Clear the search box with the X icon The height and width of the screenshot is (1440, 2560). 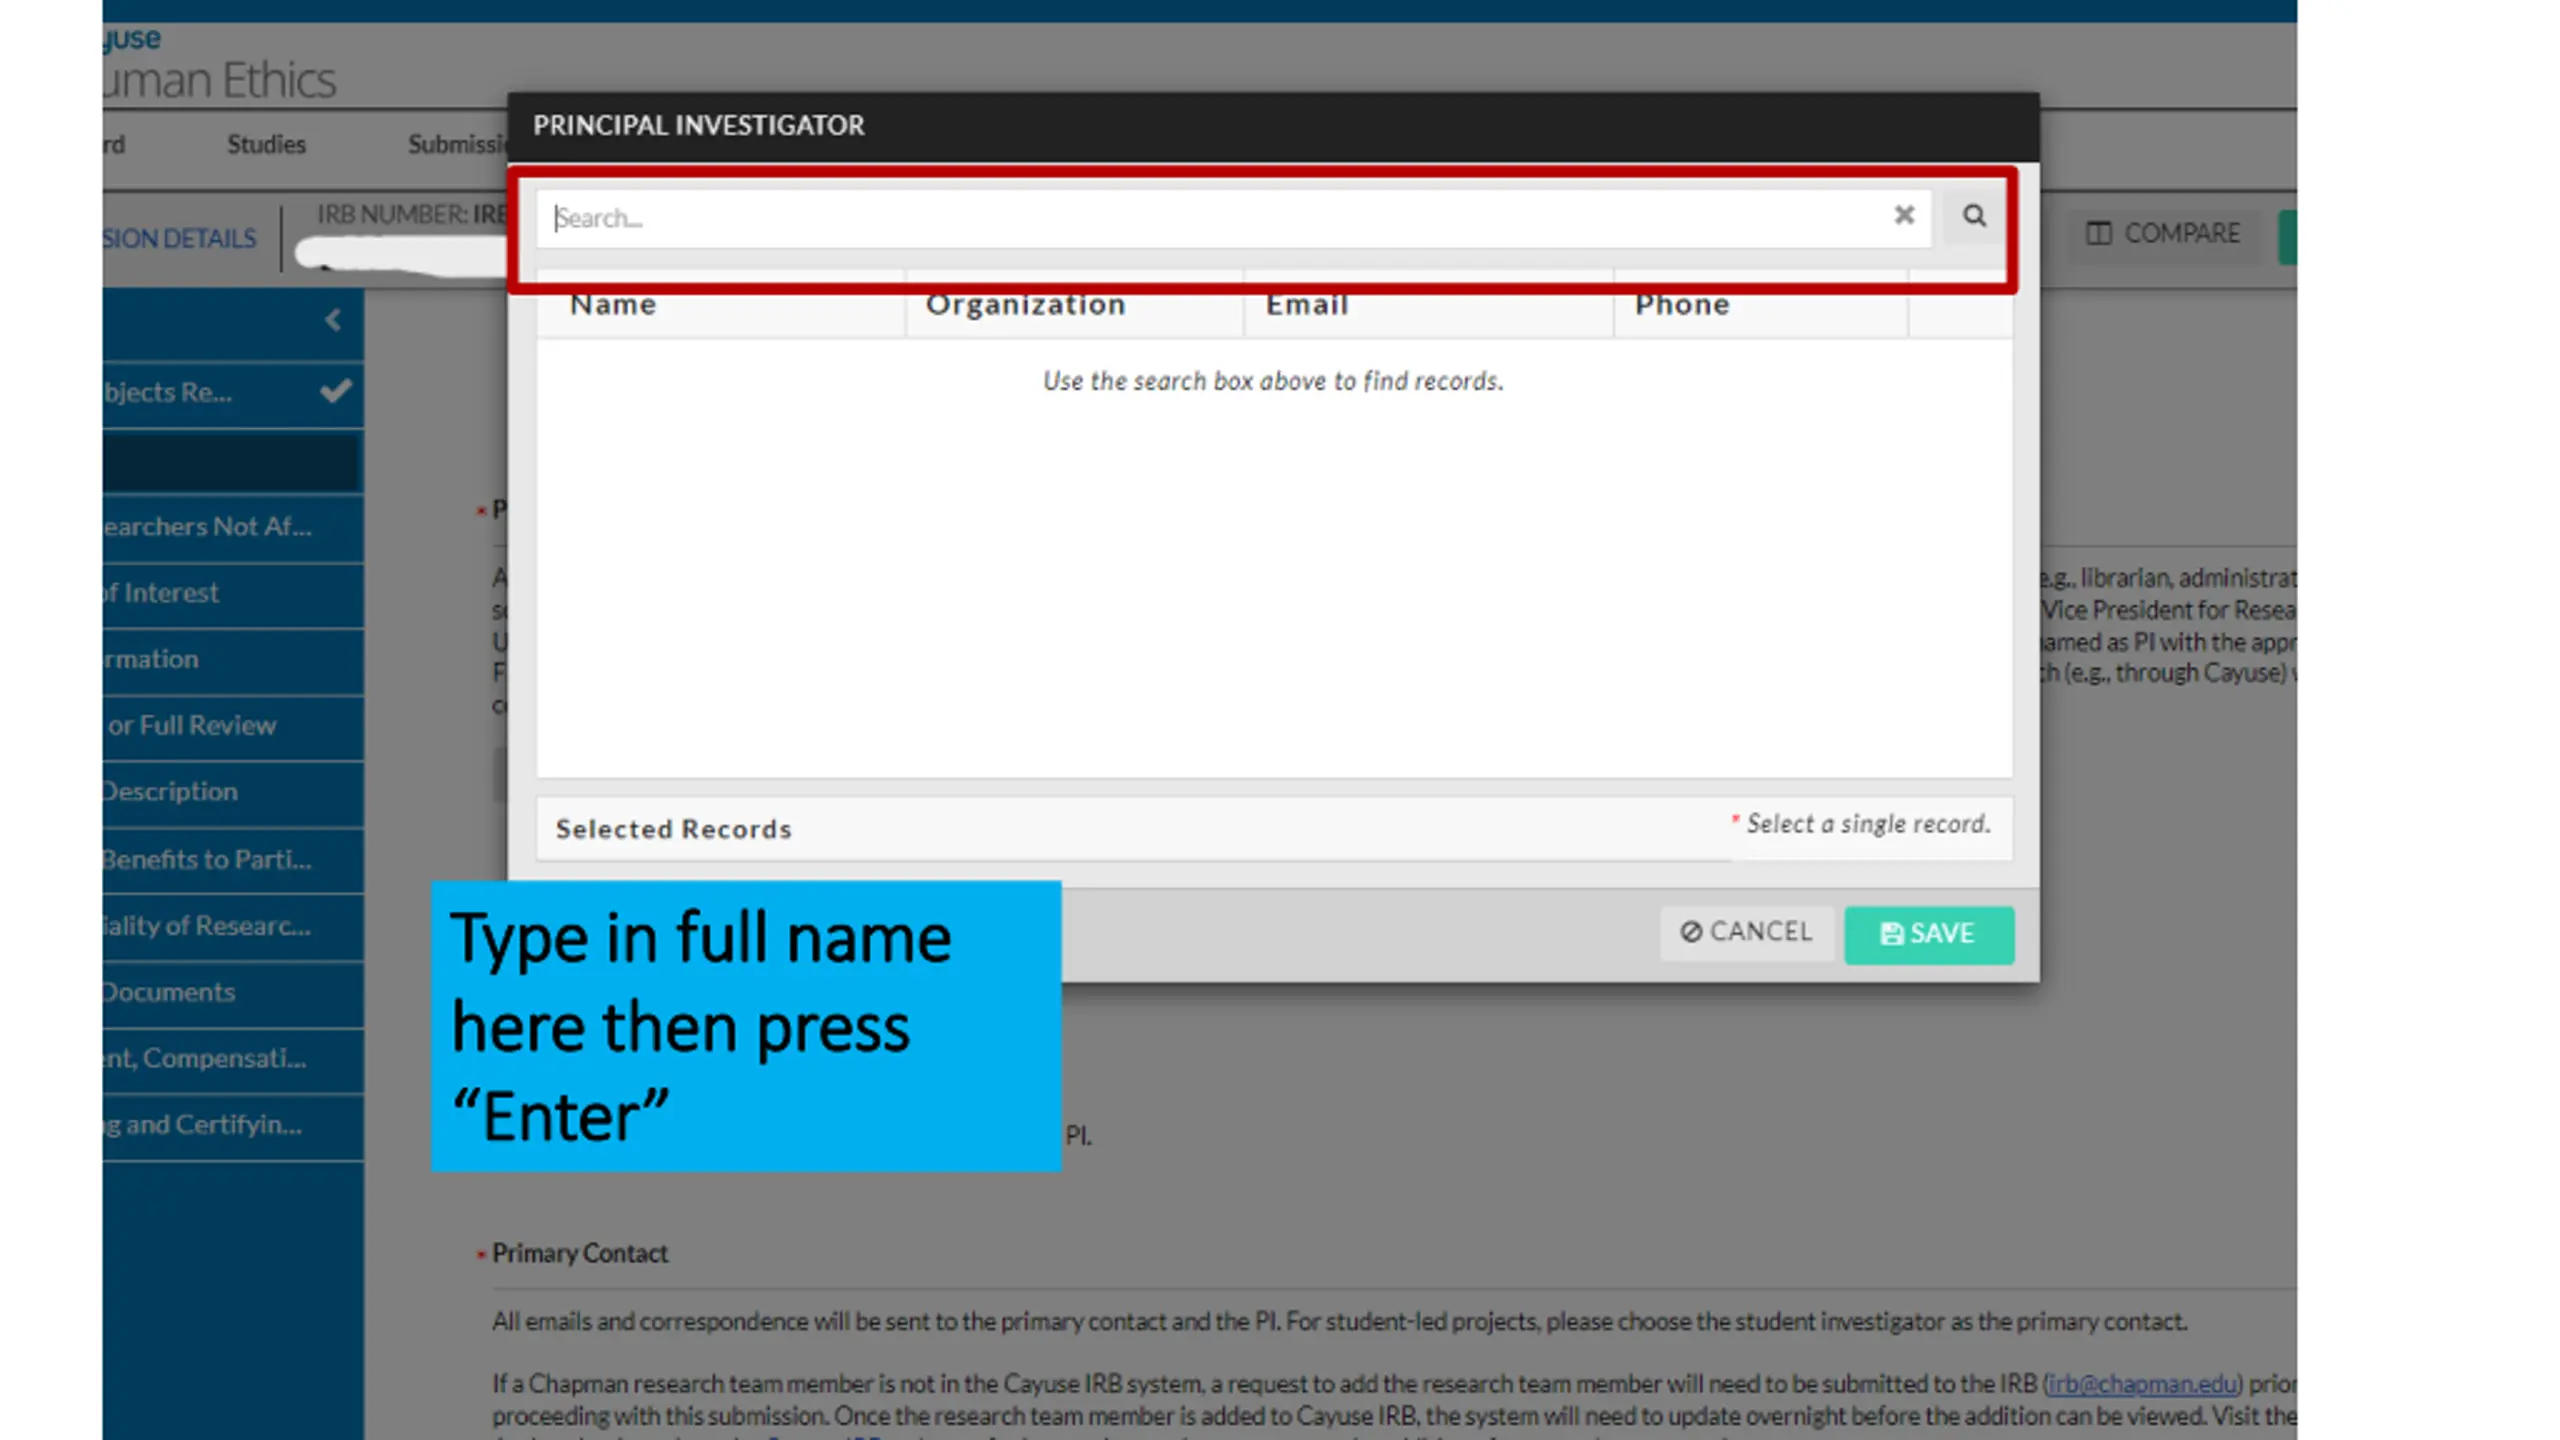coord(1904,215)
